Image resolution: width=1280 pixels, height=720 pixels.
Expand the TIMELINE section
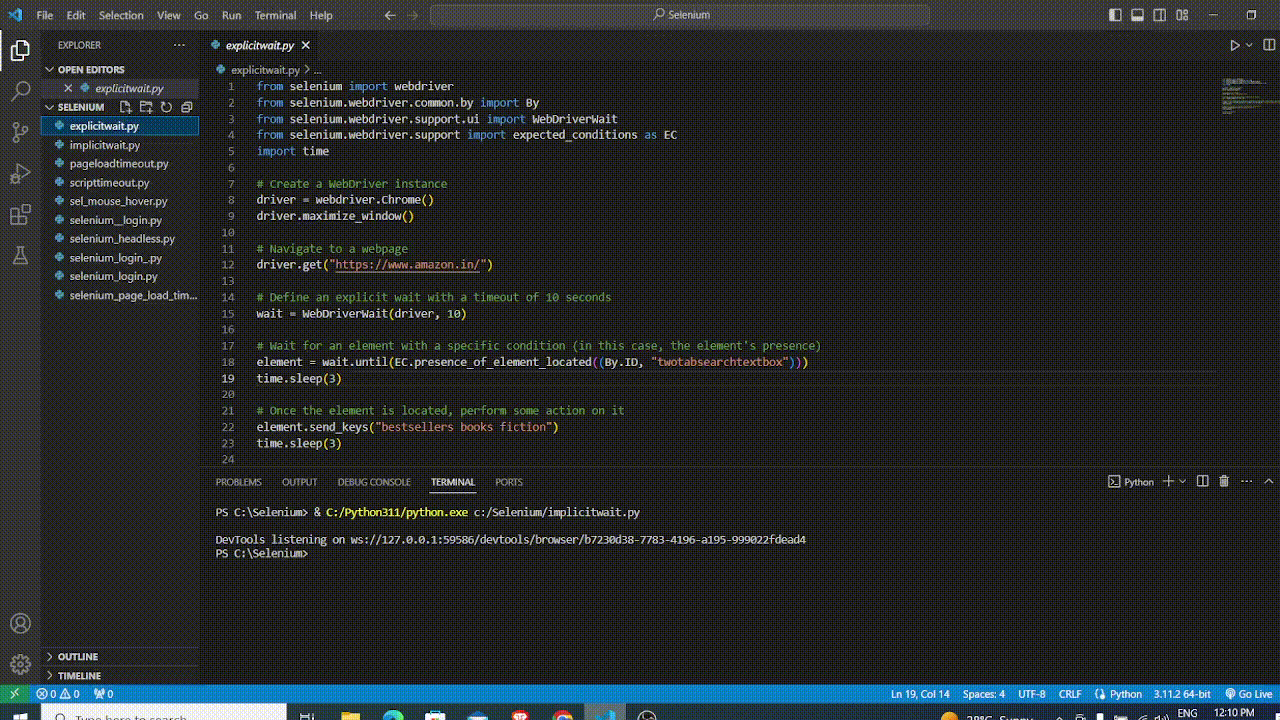pyautogui.click(x=79, y=676)
